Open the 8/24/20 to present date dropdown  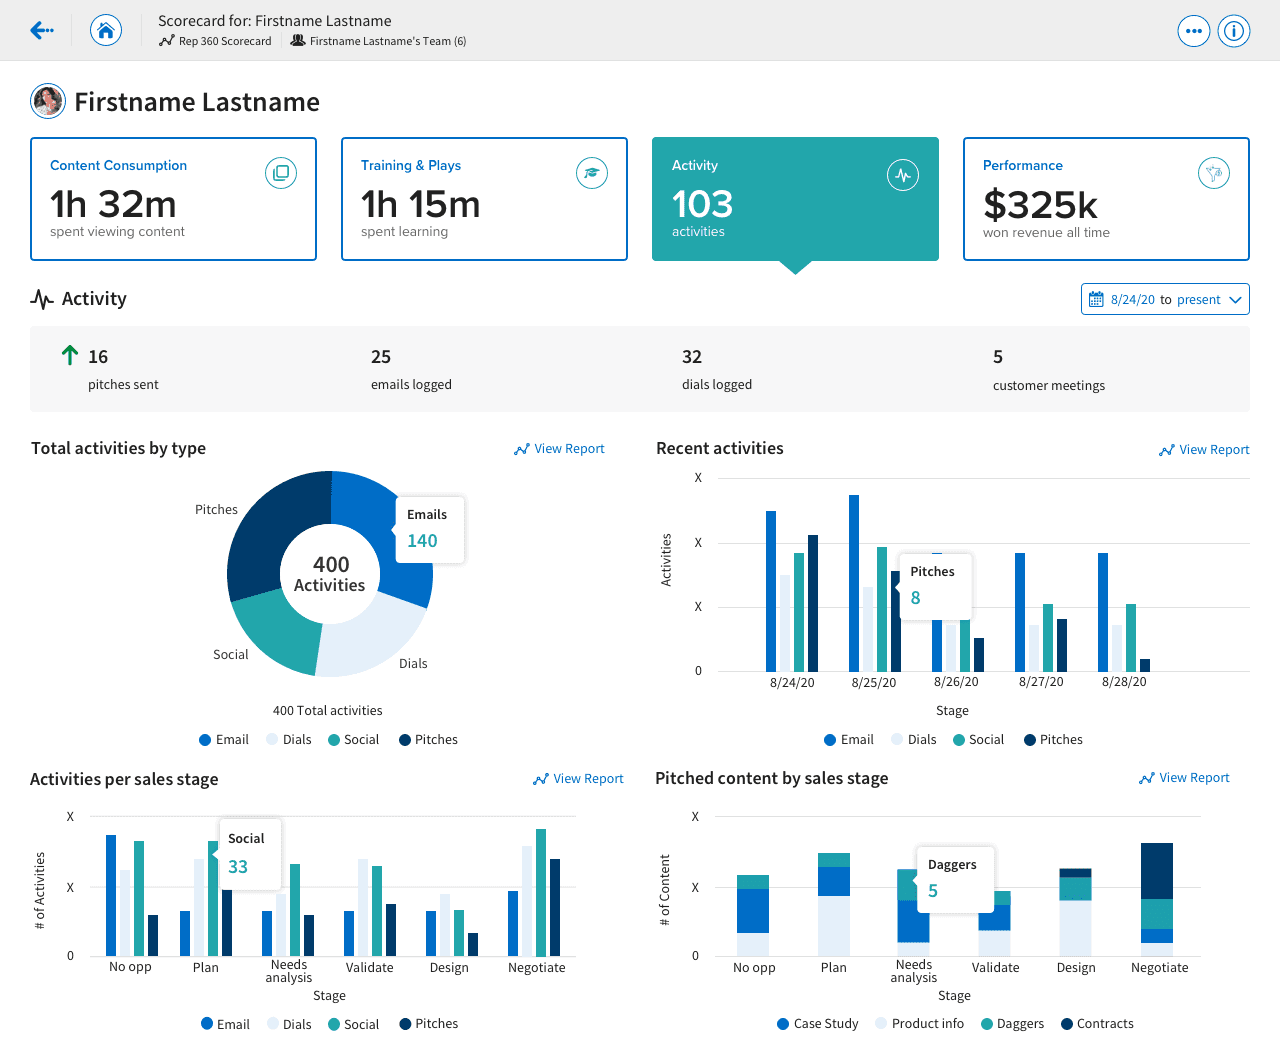1165,299
